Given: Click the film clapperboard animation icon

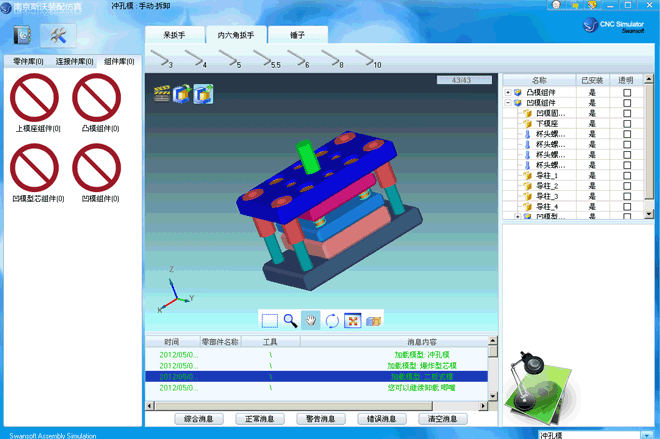Looking at the screenshot, I should (162, 94).
